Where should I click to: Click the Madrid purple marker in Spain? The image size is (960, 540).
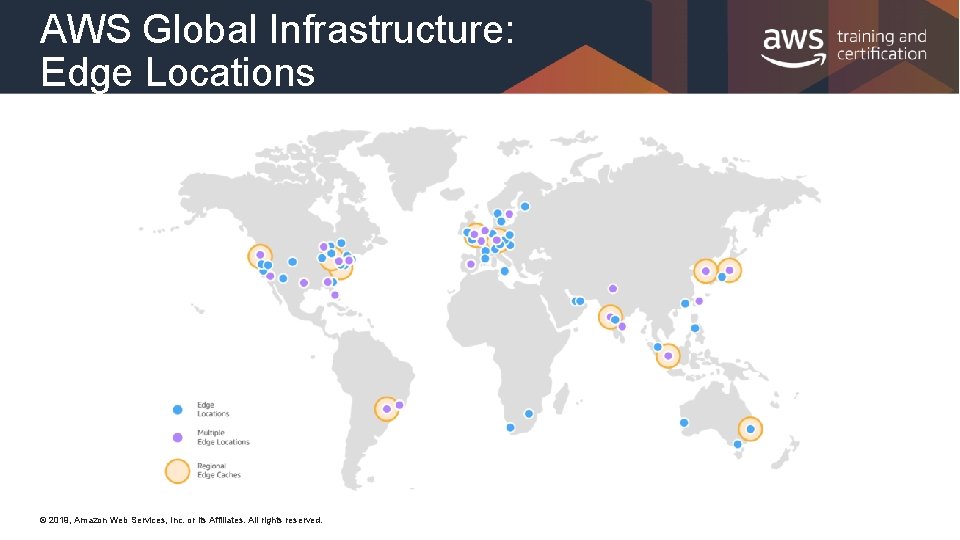471,264
